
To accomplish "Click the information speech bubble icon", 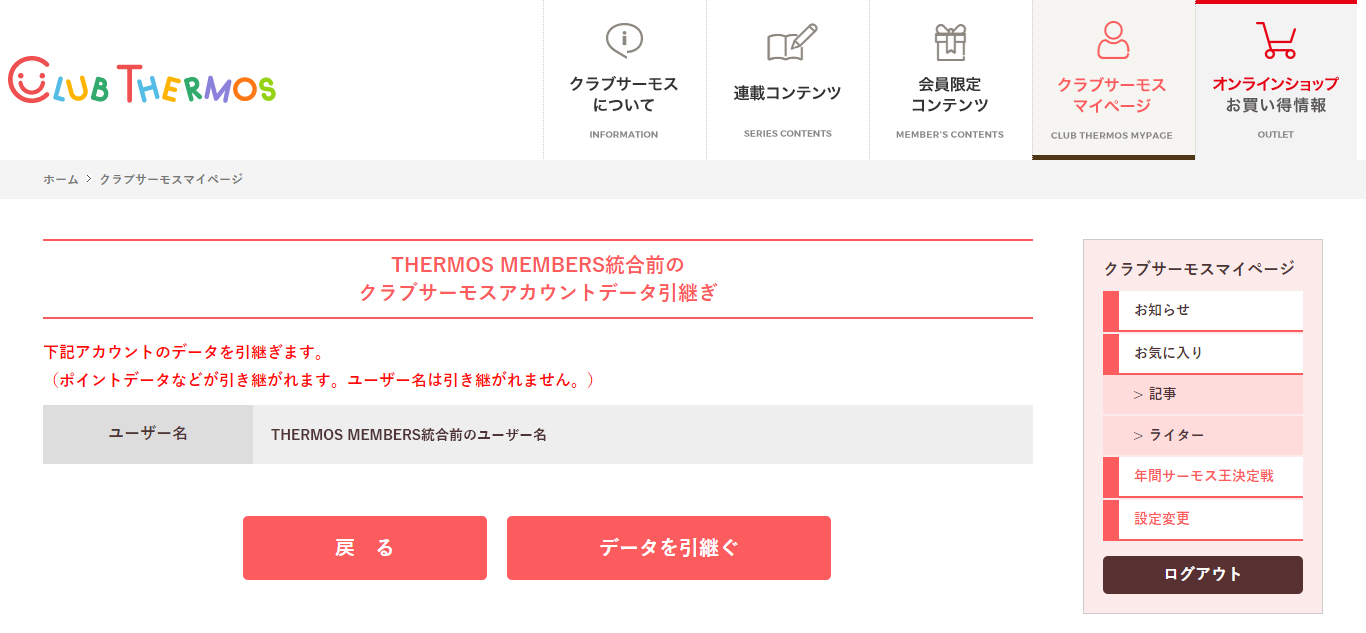I will (624, 40).
